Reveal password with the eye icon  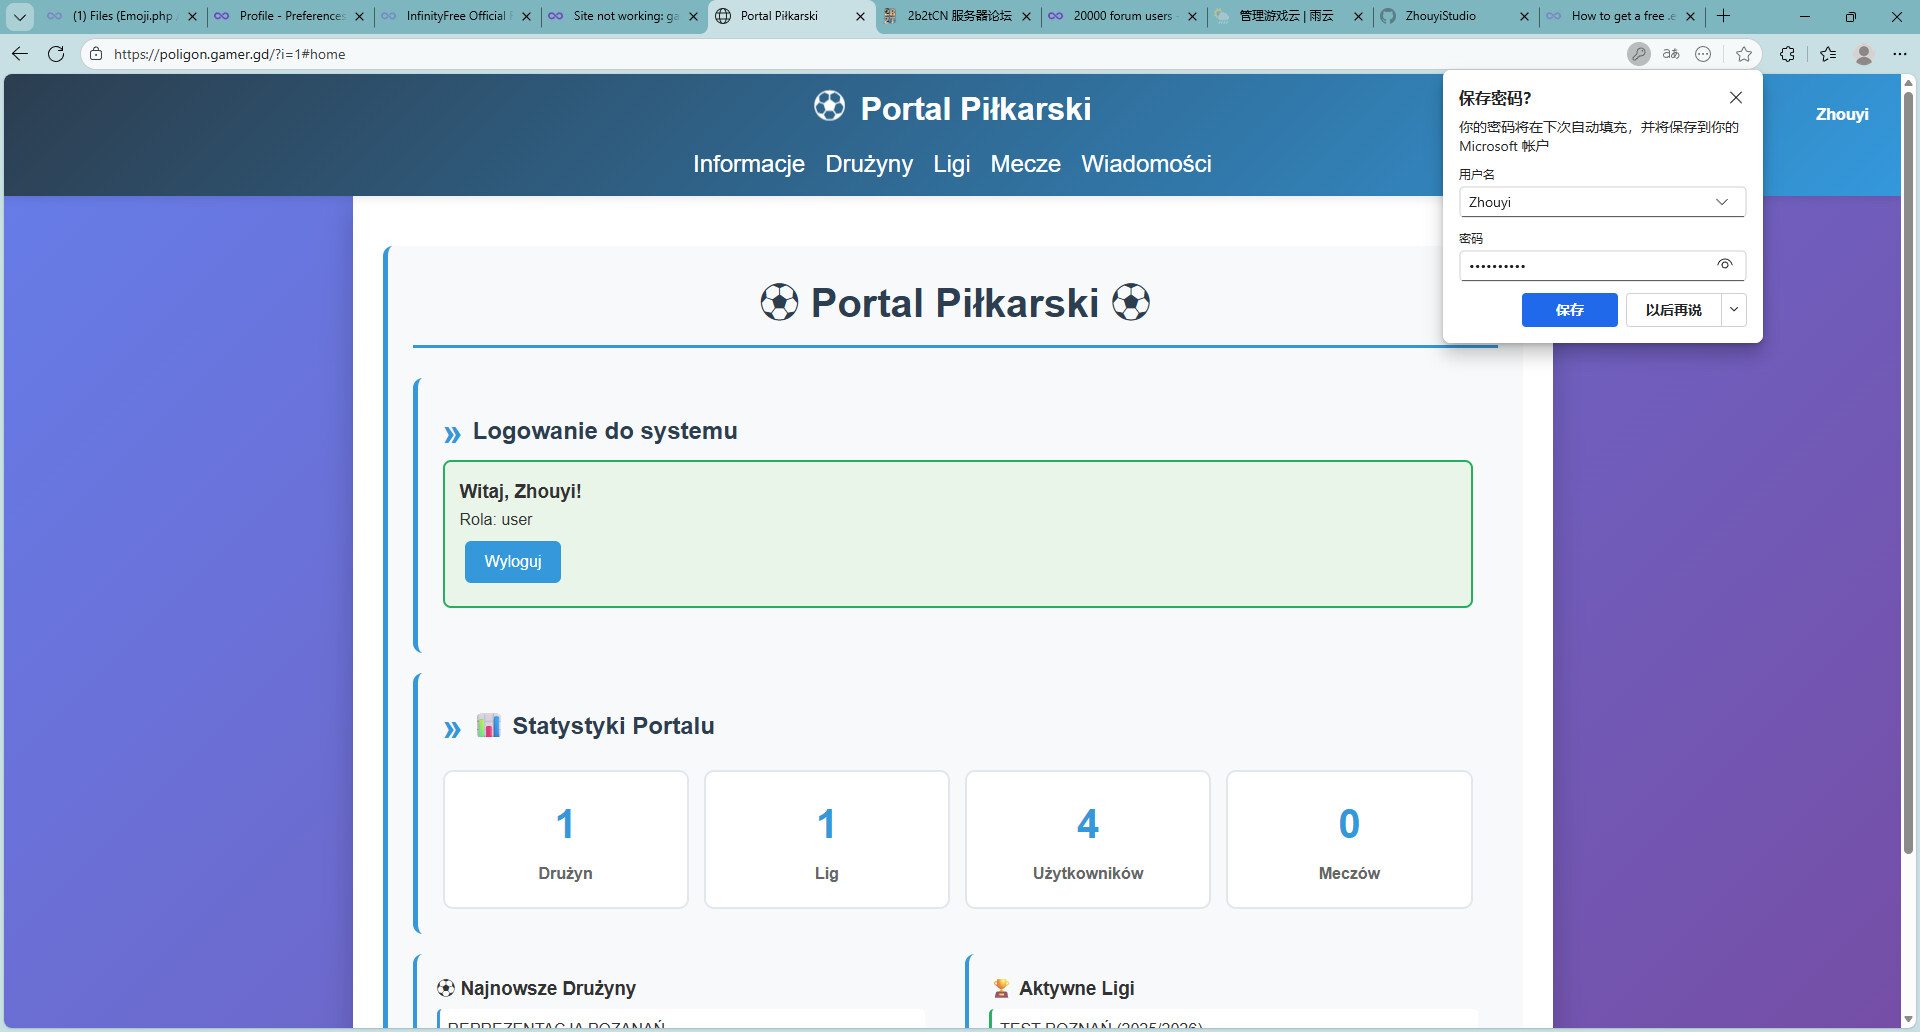pyautogui.click(x=1725, y=265)
